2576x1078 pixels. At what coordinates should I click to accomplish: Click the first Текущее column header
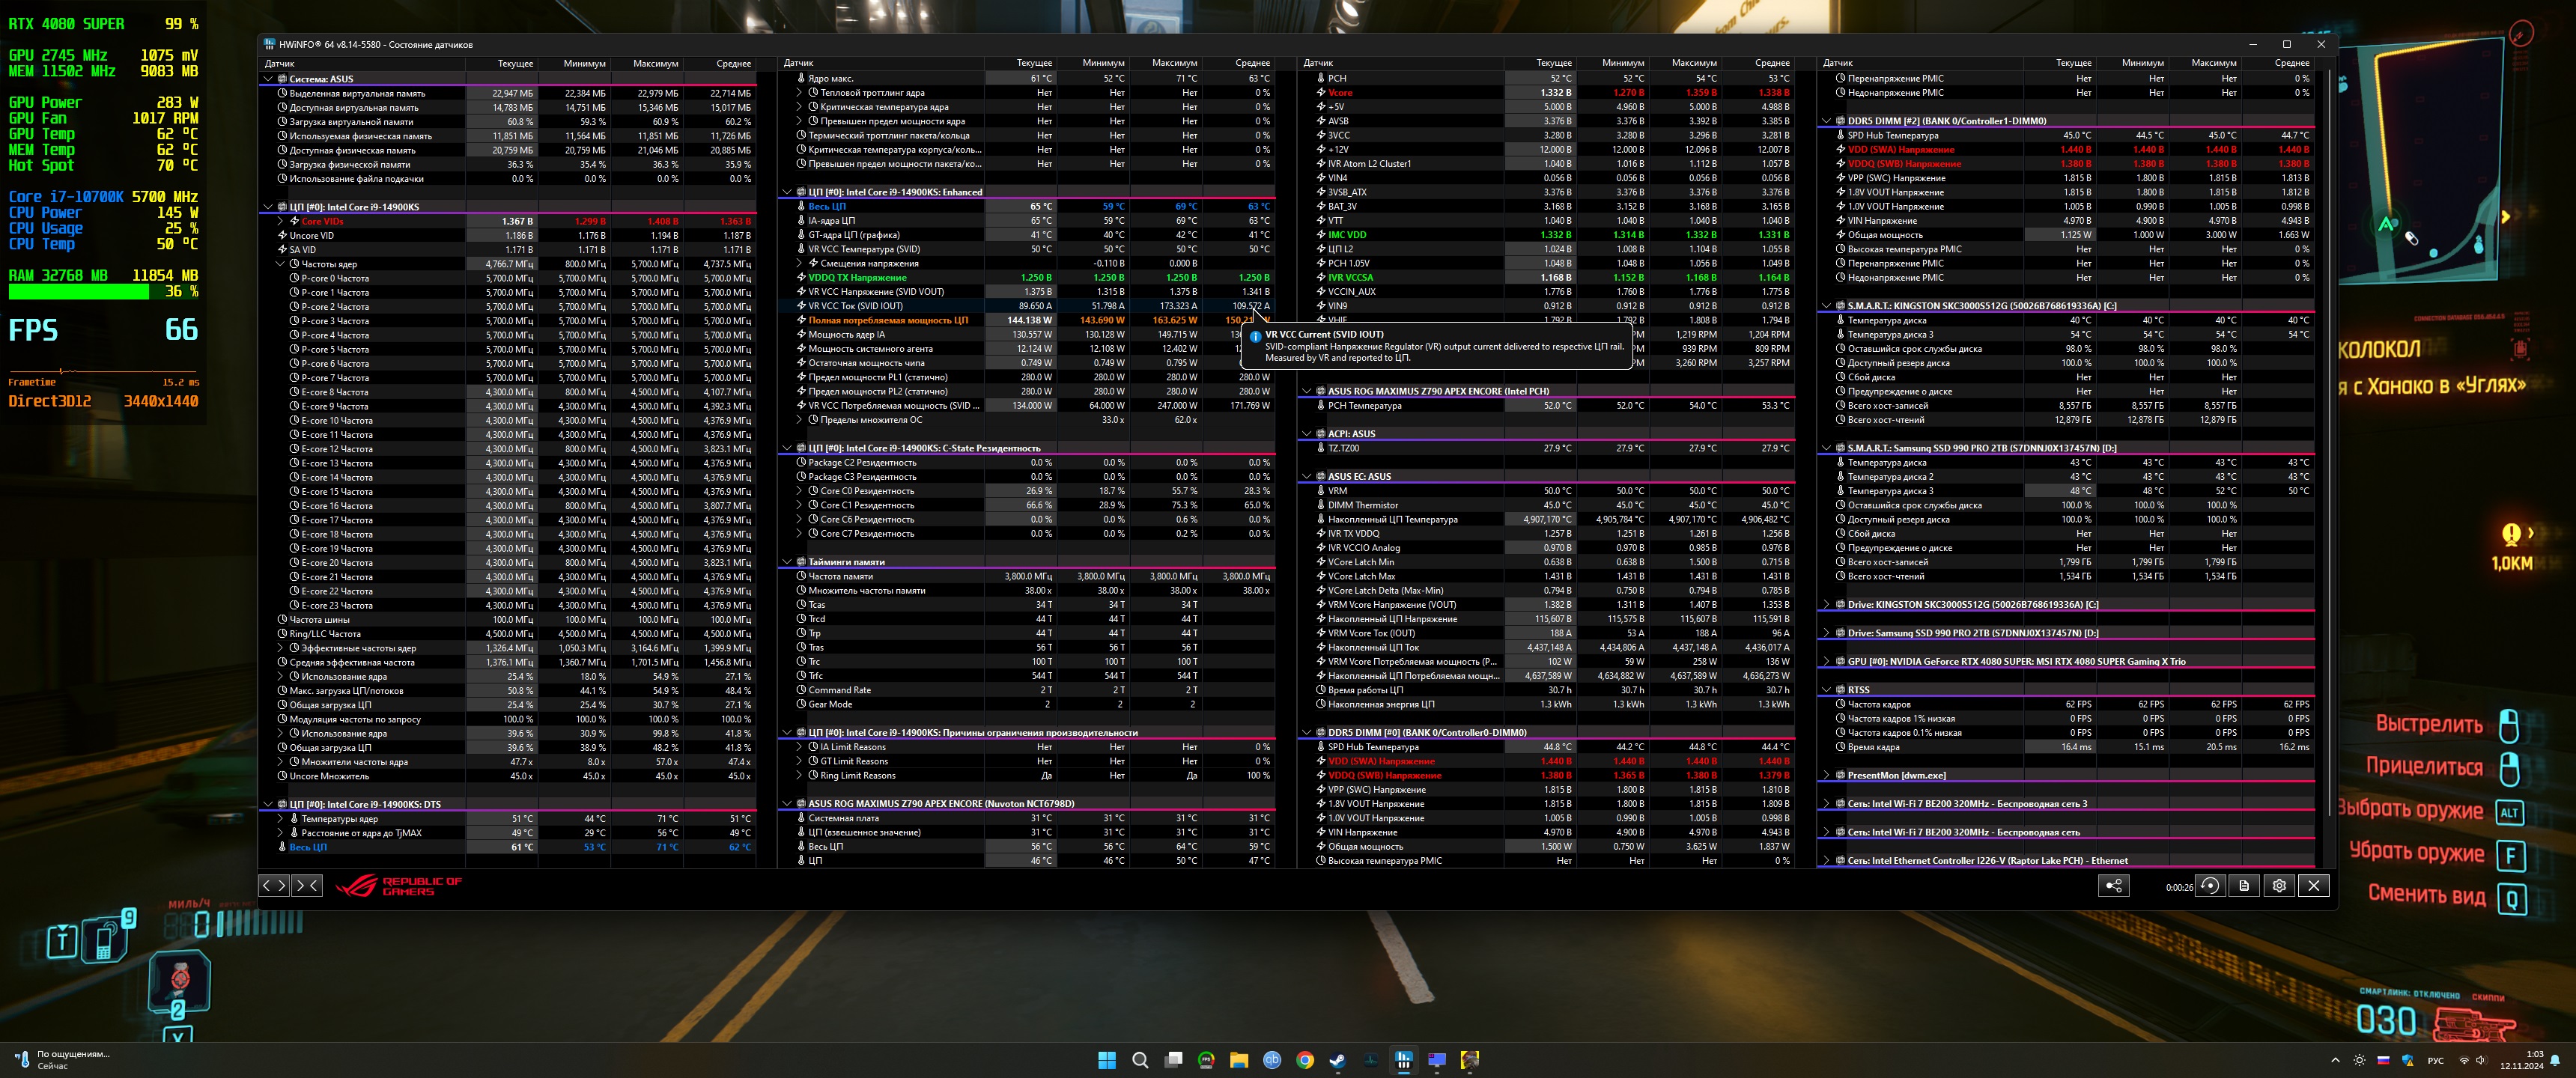[515, 63]
